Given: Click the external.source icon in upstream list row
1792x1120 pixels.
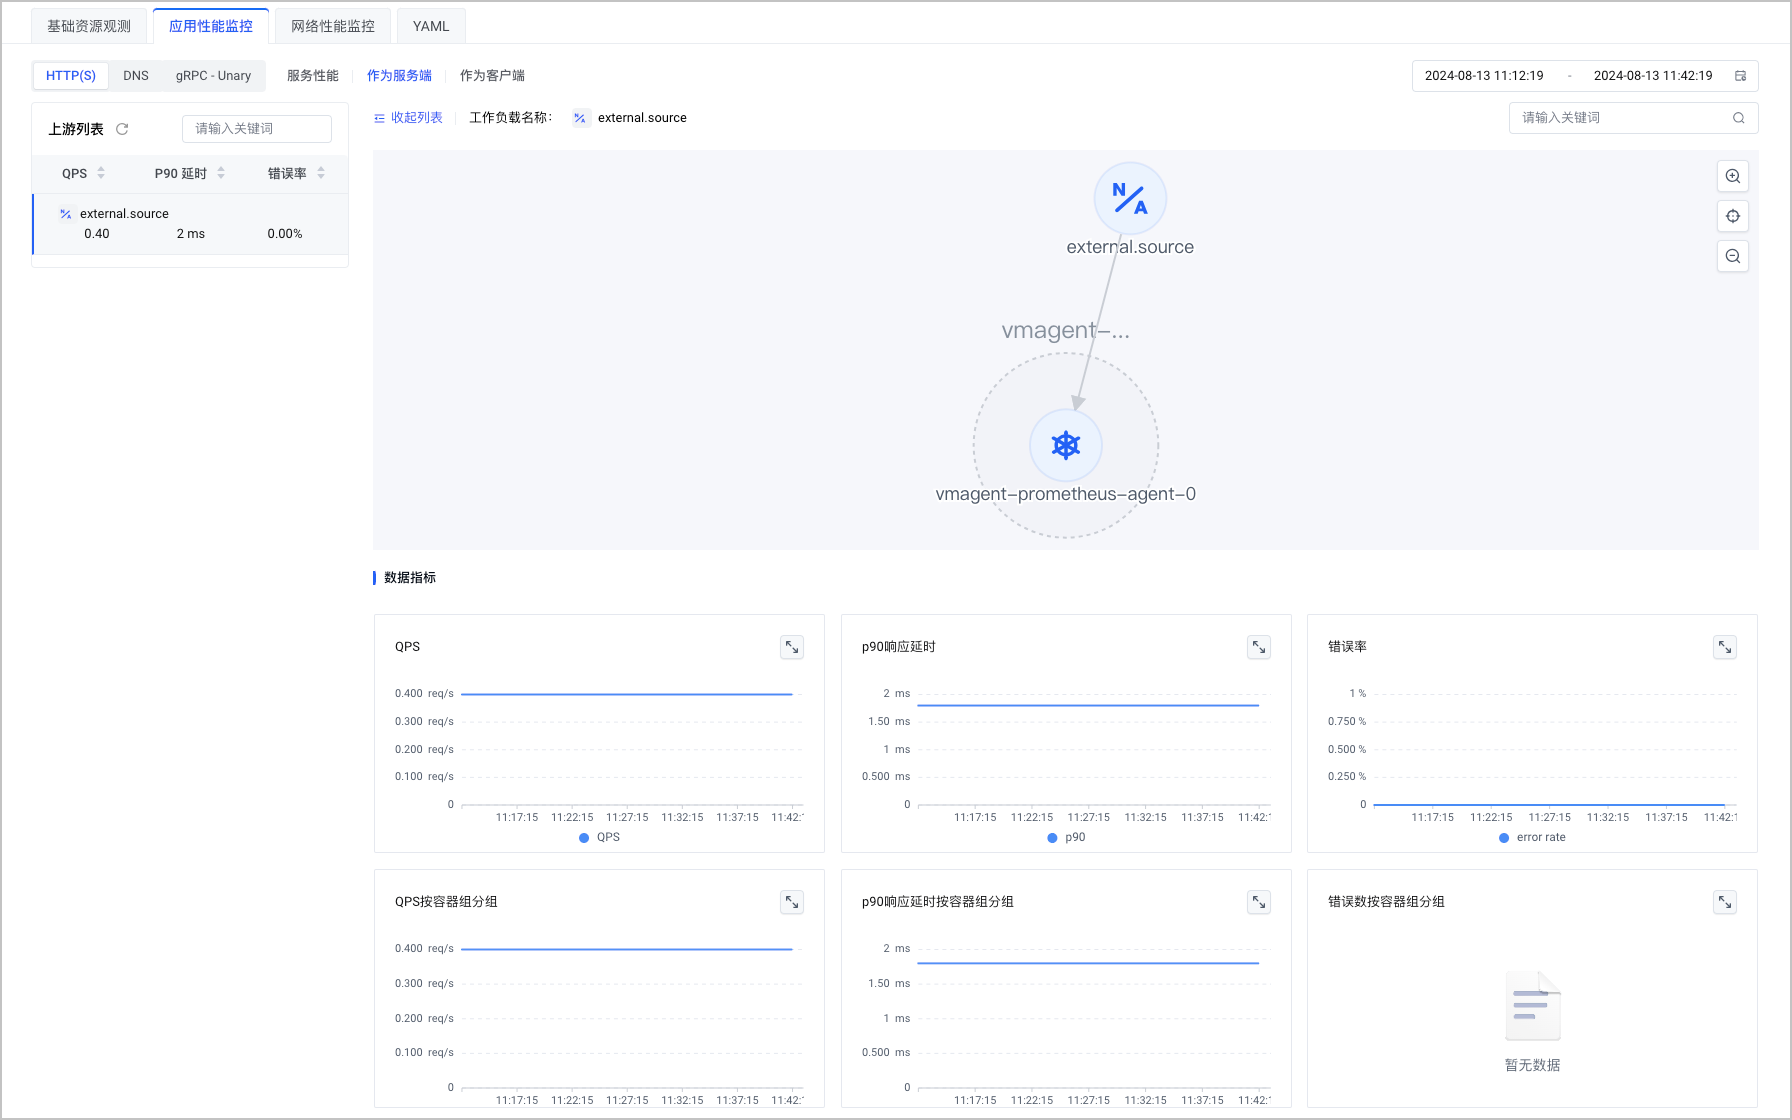Looking at the screenshot, I should (x=65, y=214).
